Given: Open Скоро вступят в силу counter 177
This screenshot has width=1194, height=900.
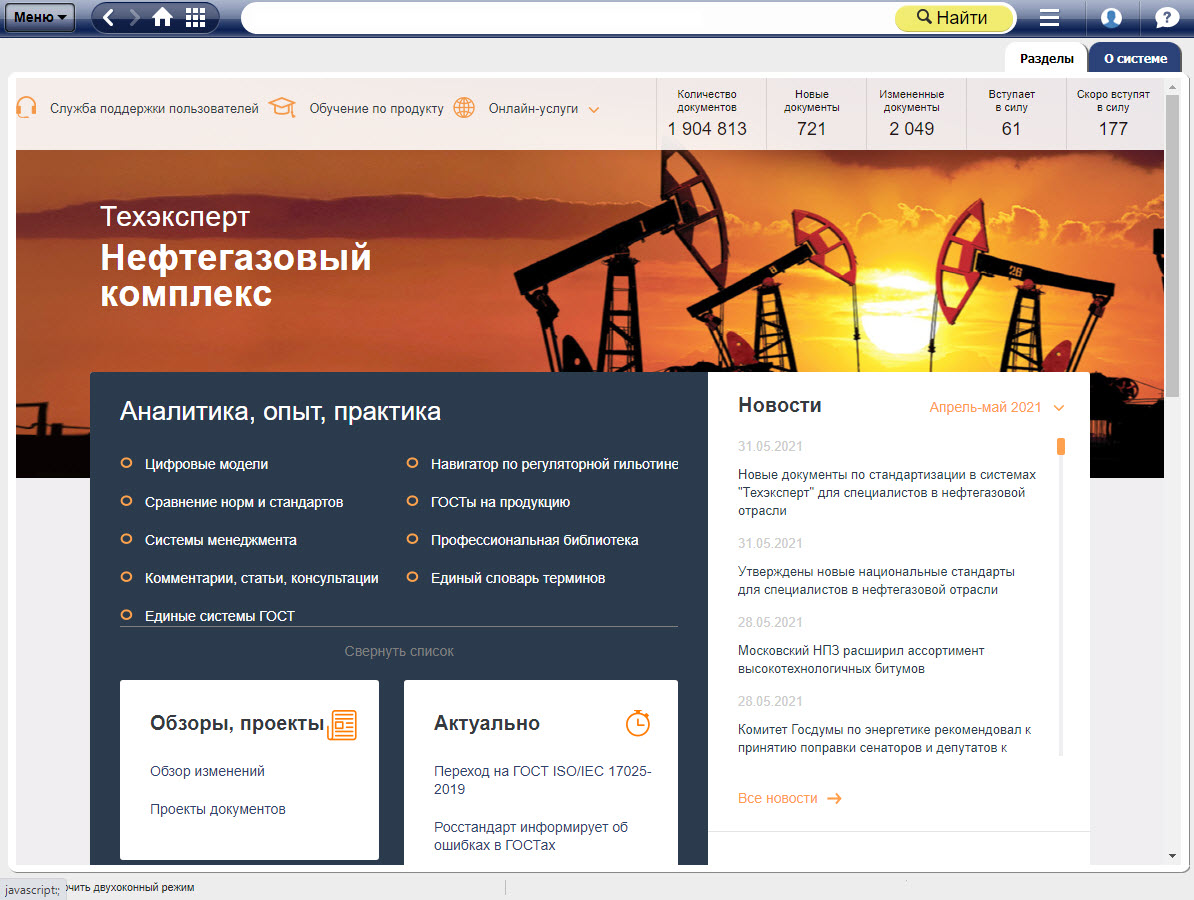Looking at the screenshot, I should click(x=1113, y=113).
